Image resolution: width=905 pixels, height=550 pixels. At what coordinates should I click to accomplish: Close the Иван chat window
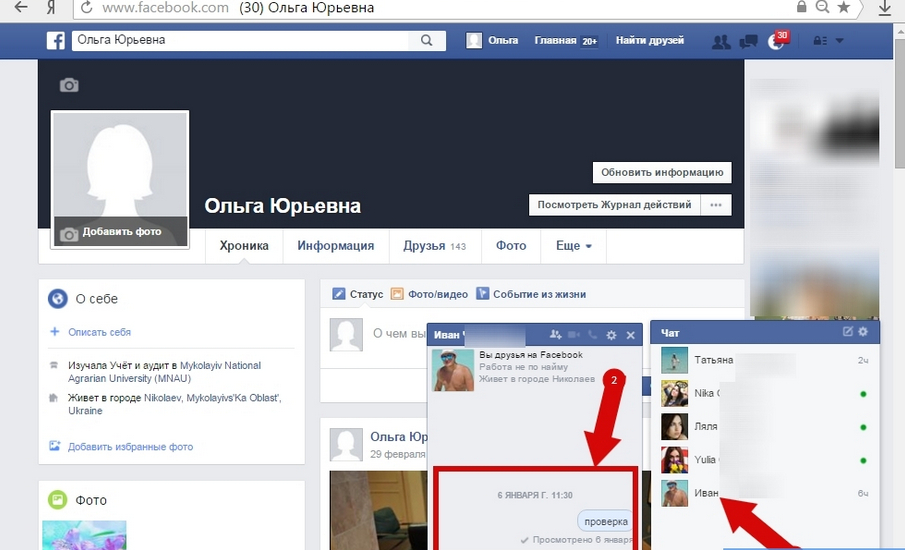[x=631, y=335]
